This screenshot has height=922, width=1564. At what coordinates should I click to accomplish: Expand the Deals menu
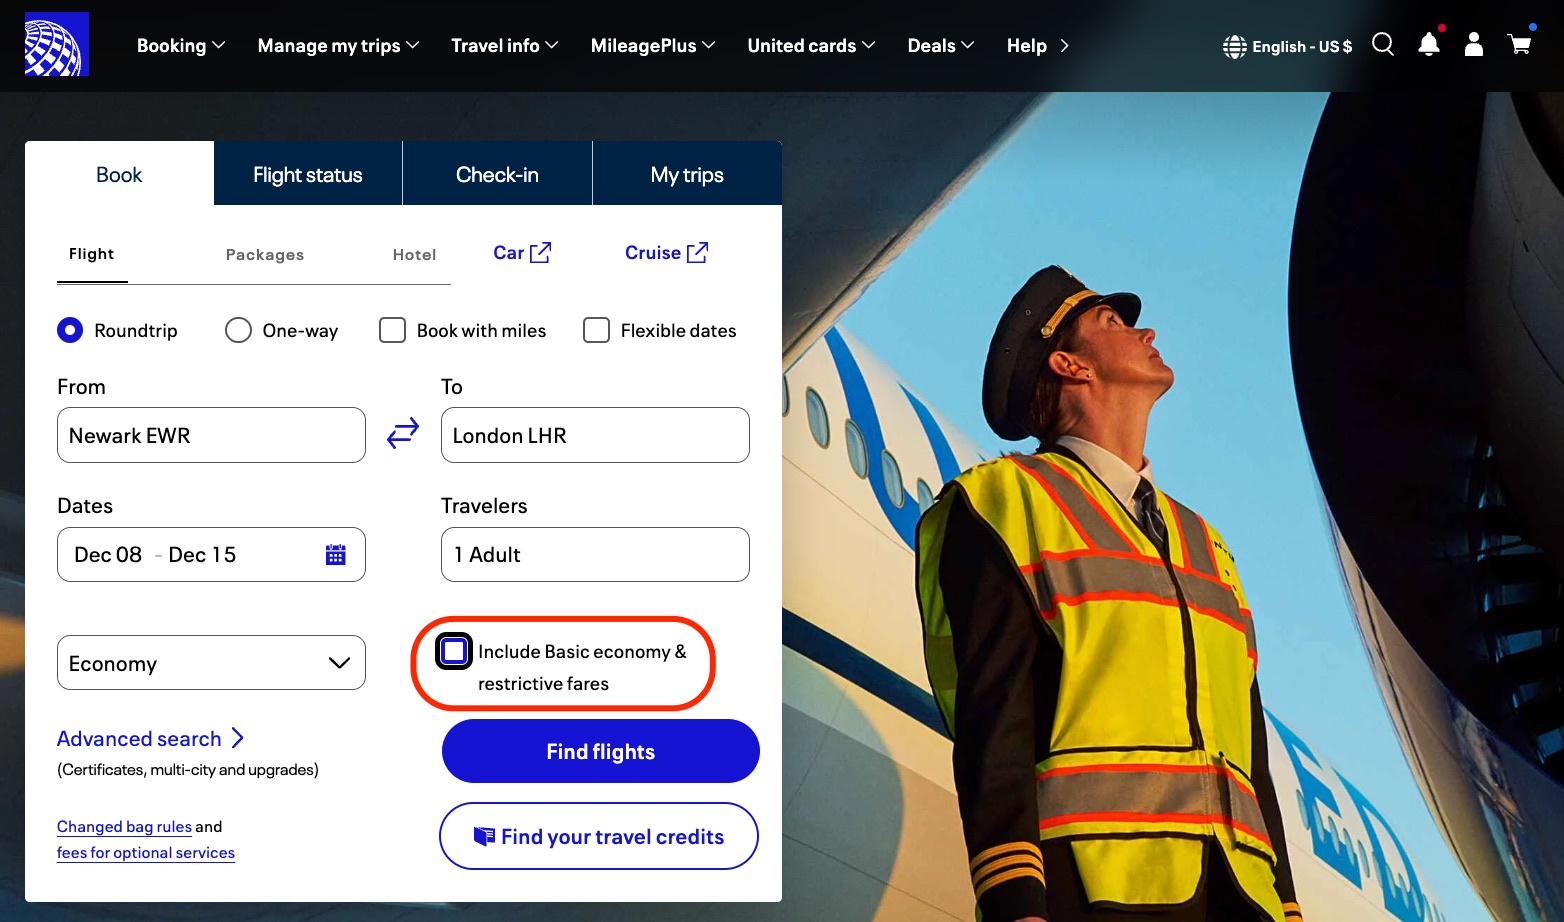coord(941,46)
